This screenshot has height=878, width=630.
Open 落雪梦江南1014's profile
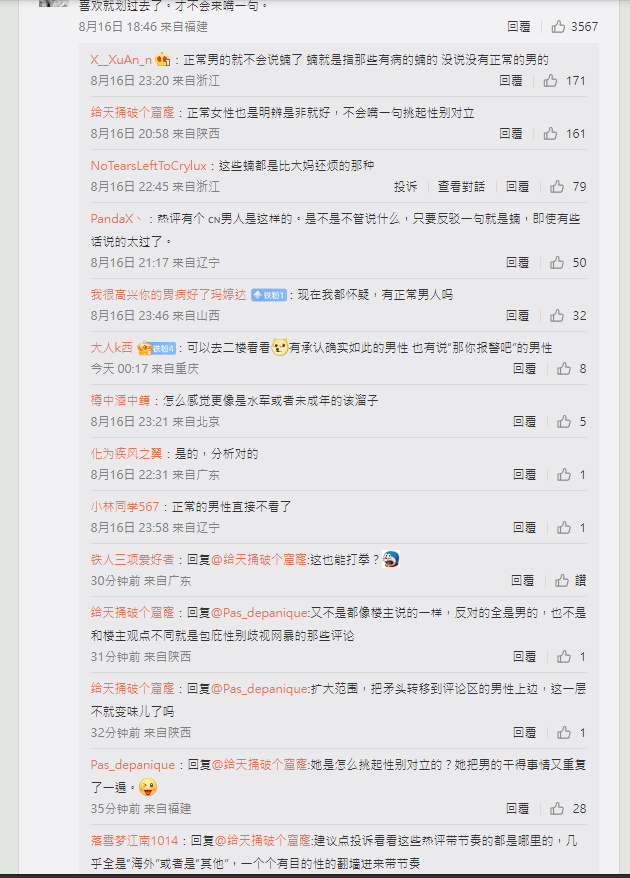(x=134, y=840)
